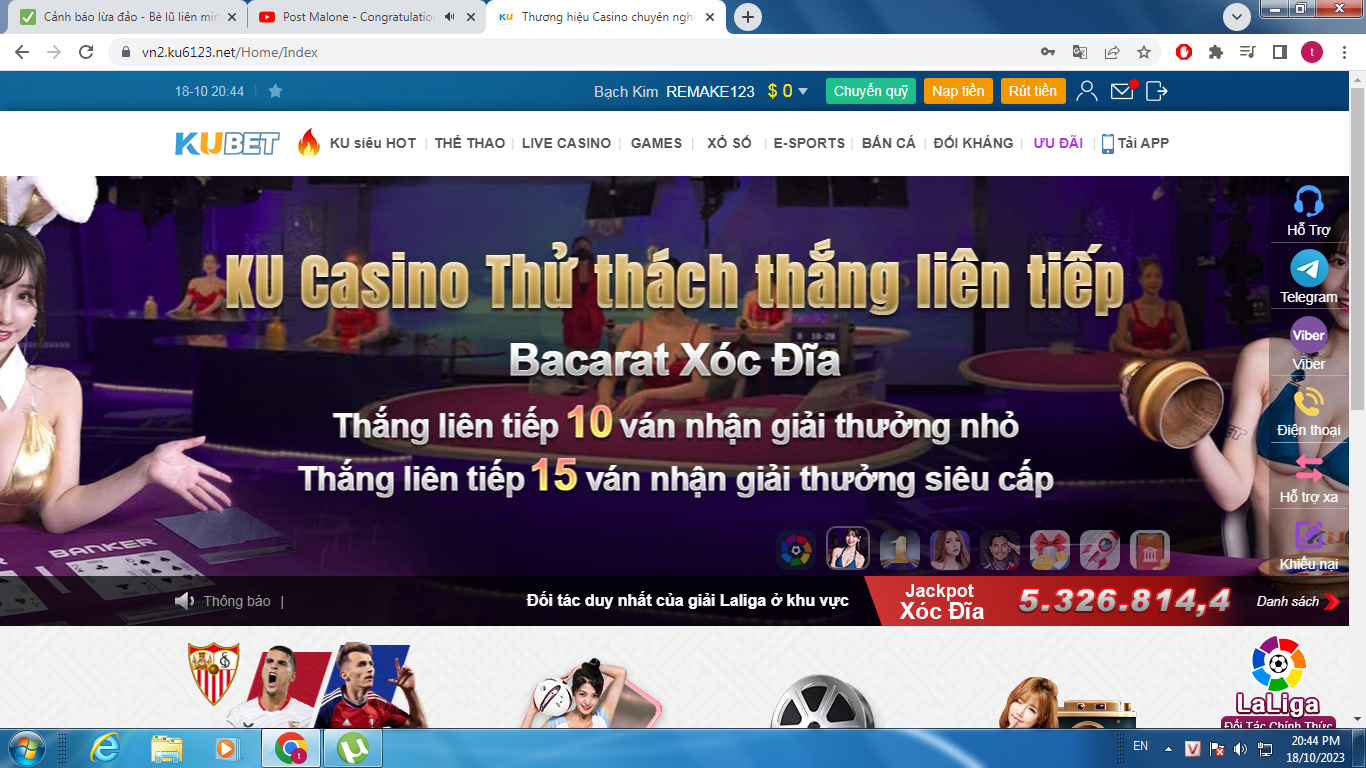Open the mail inbox envelope icon
The image size is (1366, 768).
(1122, 91)
